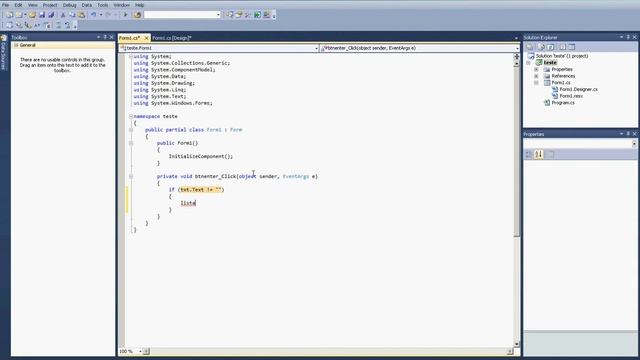
Task: Open the Project menu
Action: point(50,5)
